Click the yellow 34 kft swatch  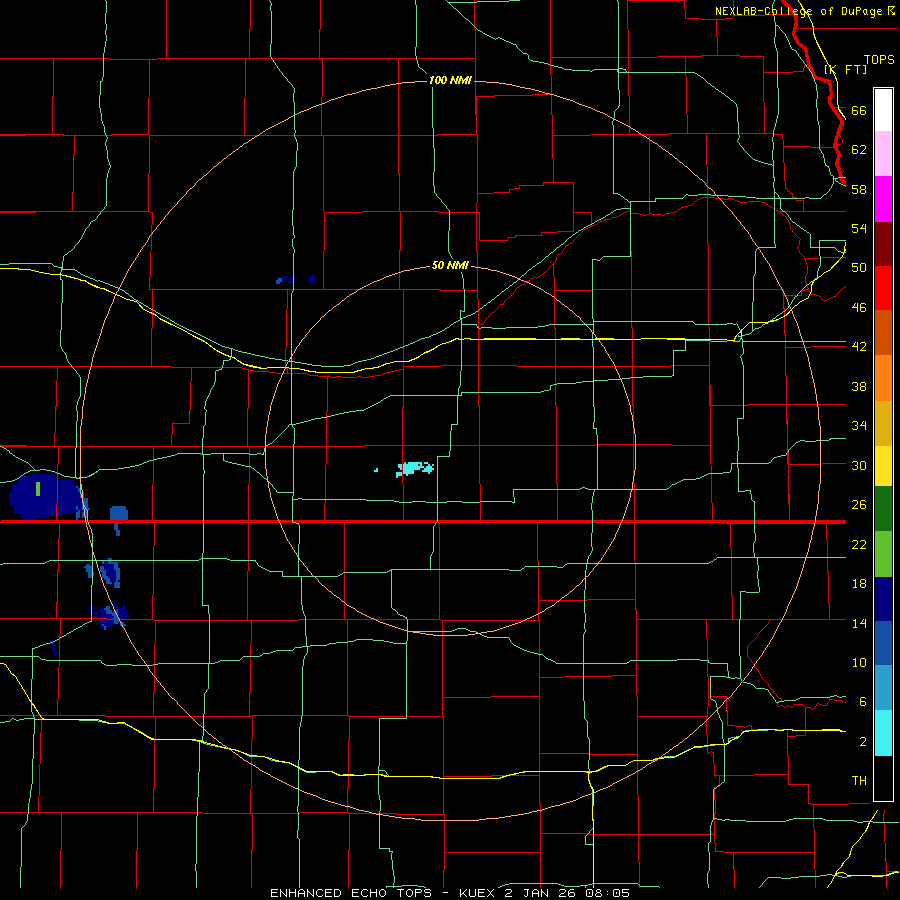pos(883,466)
